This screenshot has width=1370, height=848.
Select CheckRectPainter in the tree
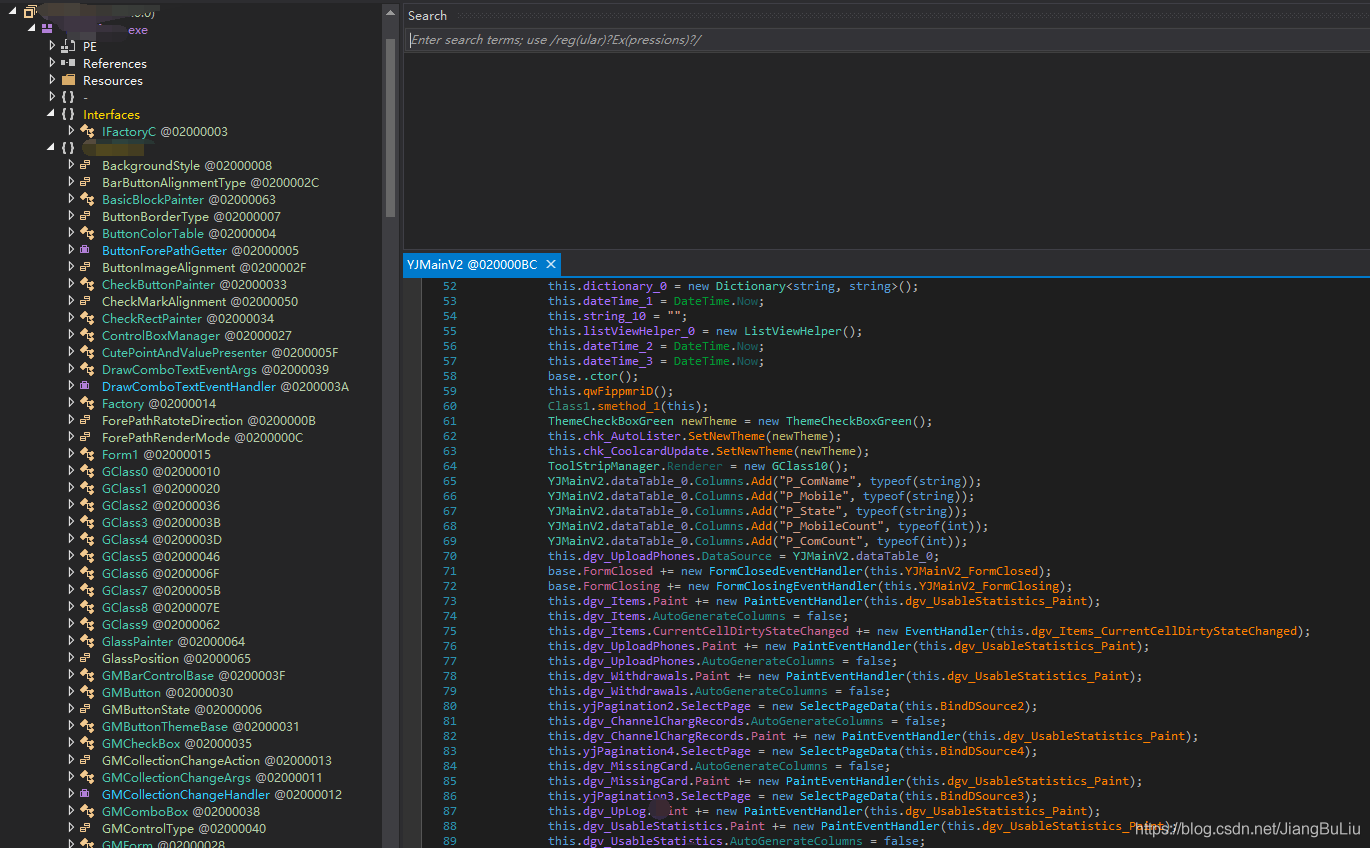pyautogui.click(x=189, y=318)
